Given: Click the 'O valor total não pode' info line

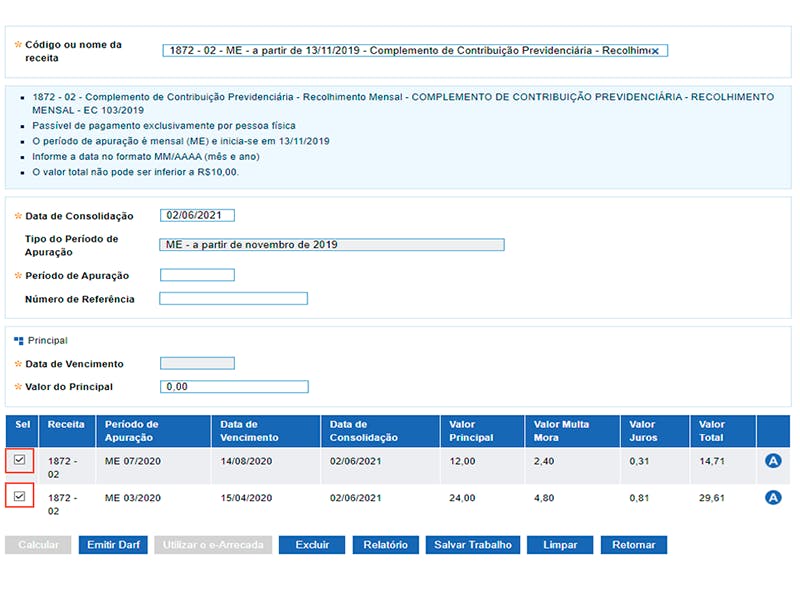Looking at the screenshot, I should [135, 172].
